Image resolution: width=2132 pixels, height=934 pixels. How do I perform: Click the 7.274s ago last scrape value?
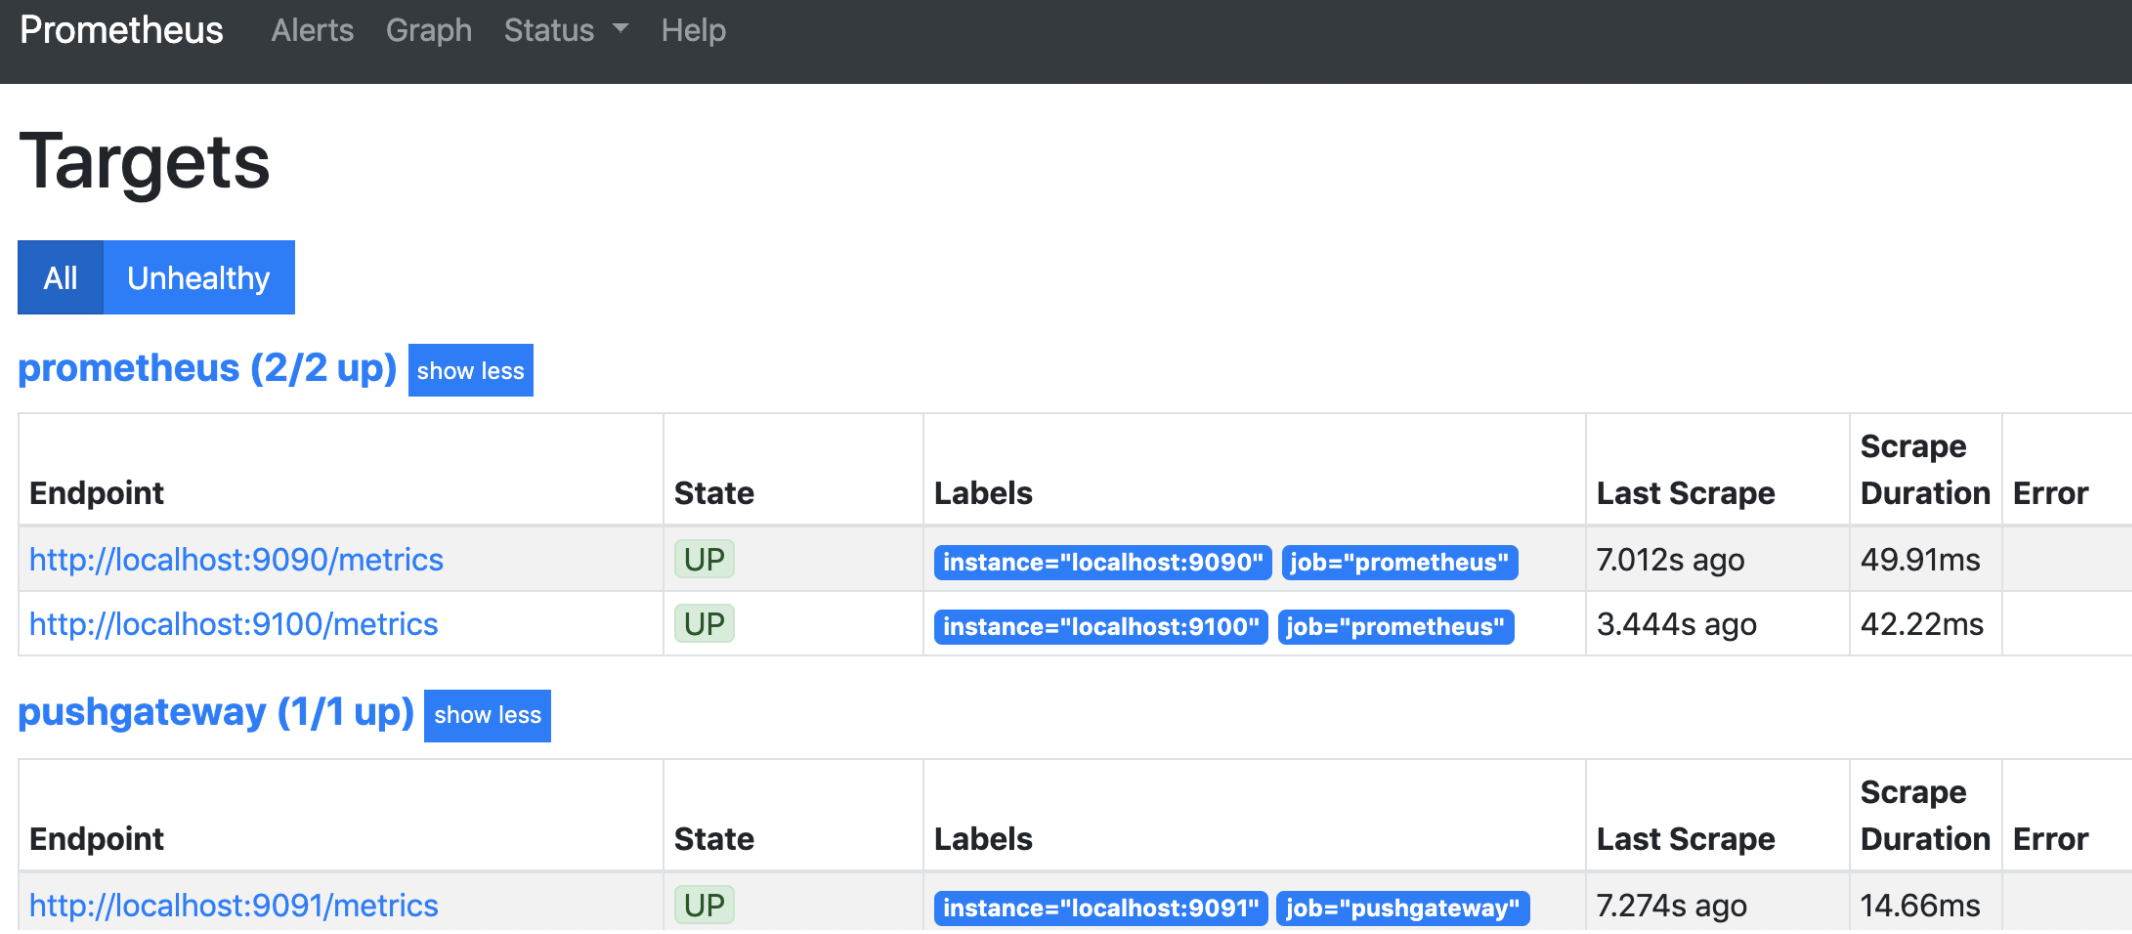[1671, 906]
